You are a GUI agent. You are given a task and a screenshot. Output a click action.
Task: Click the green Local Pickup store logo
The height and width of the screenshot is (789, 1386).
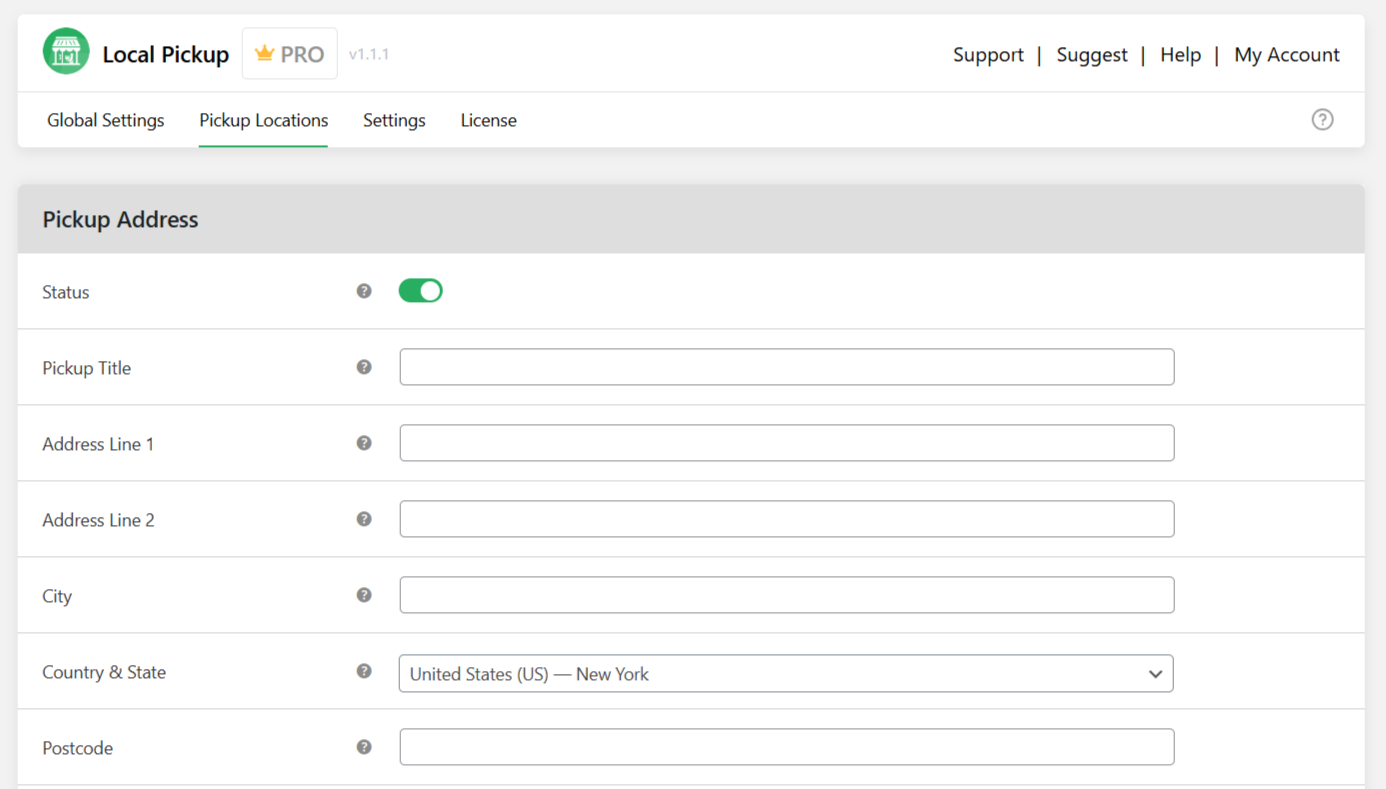point(66,52)
